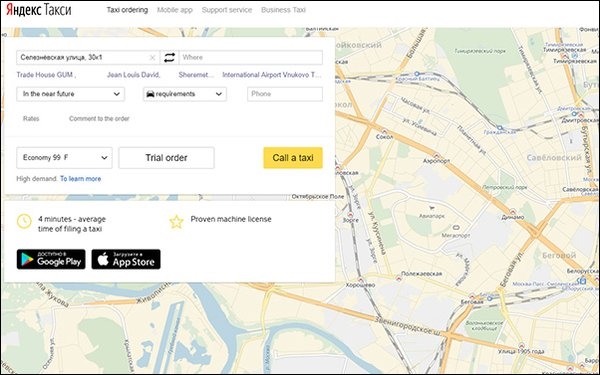Viewport: 600px width, 375px height.
Task: Open the Google Play store badge
Action: (51, 259)
